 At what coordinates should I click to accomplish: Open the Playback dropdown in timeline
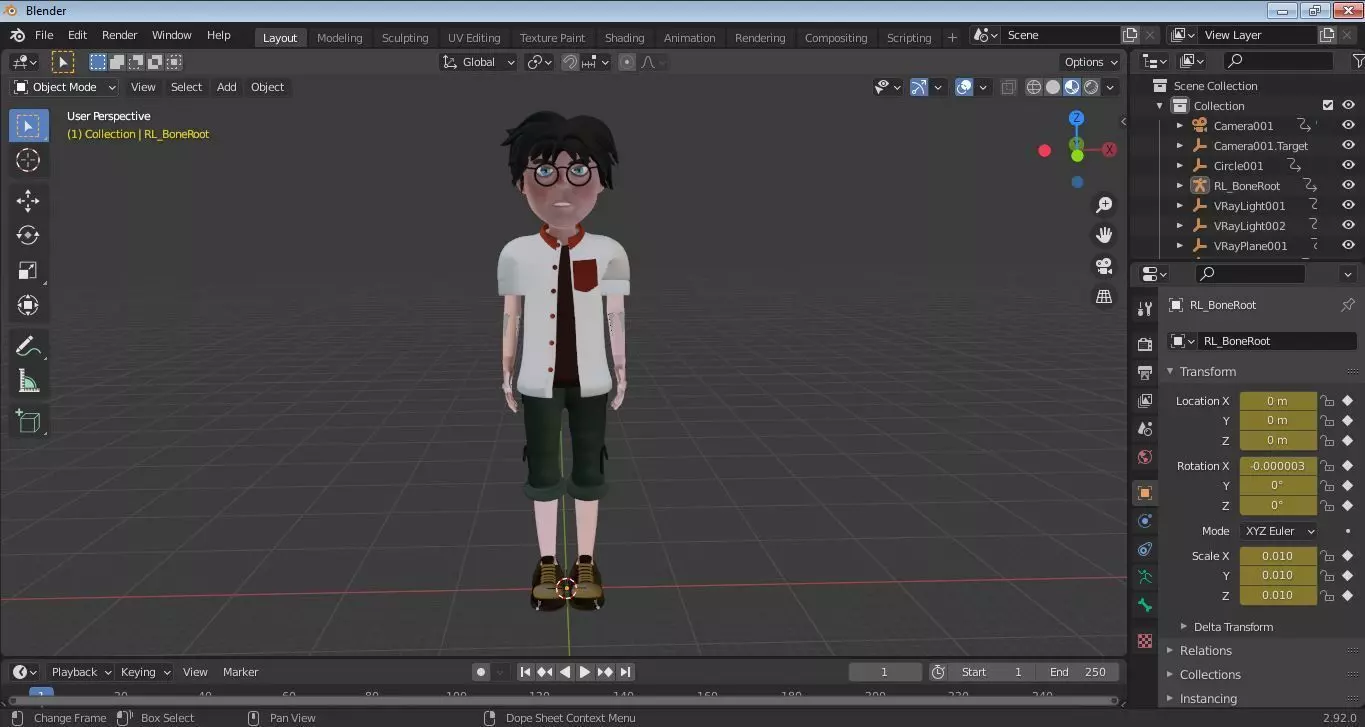click(x=80, y=672)
